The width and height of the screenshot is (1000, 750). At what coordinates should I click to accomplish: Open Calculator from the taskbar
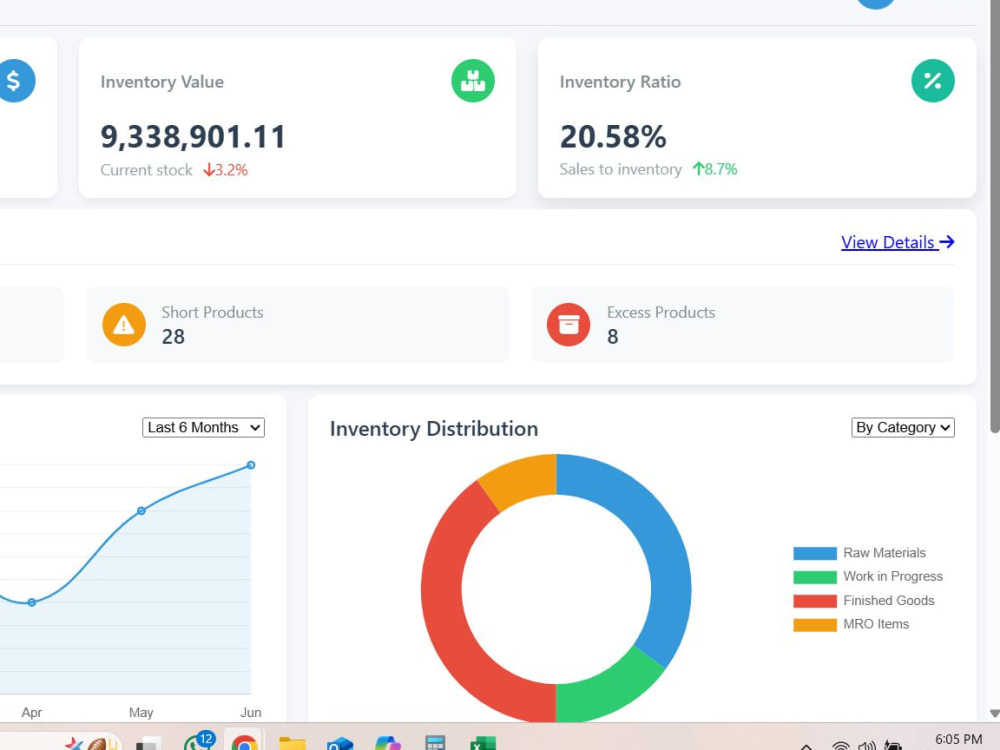[x=435, y=742]
